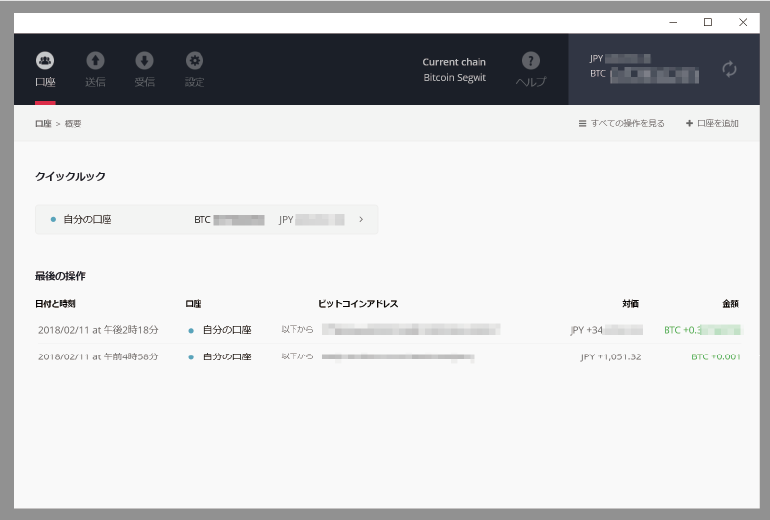Viewport: 770px width, 520px height.
Task: Click the header balance JPY BTC panel
Action: coord(664,69)
